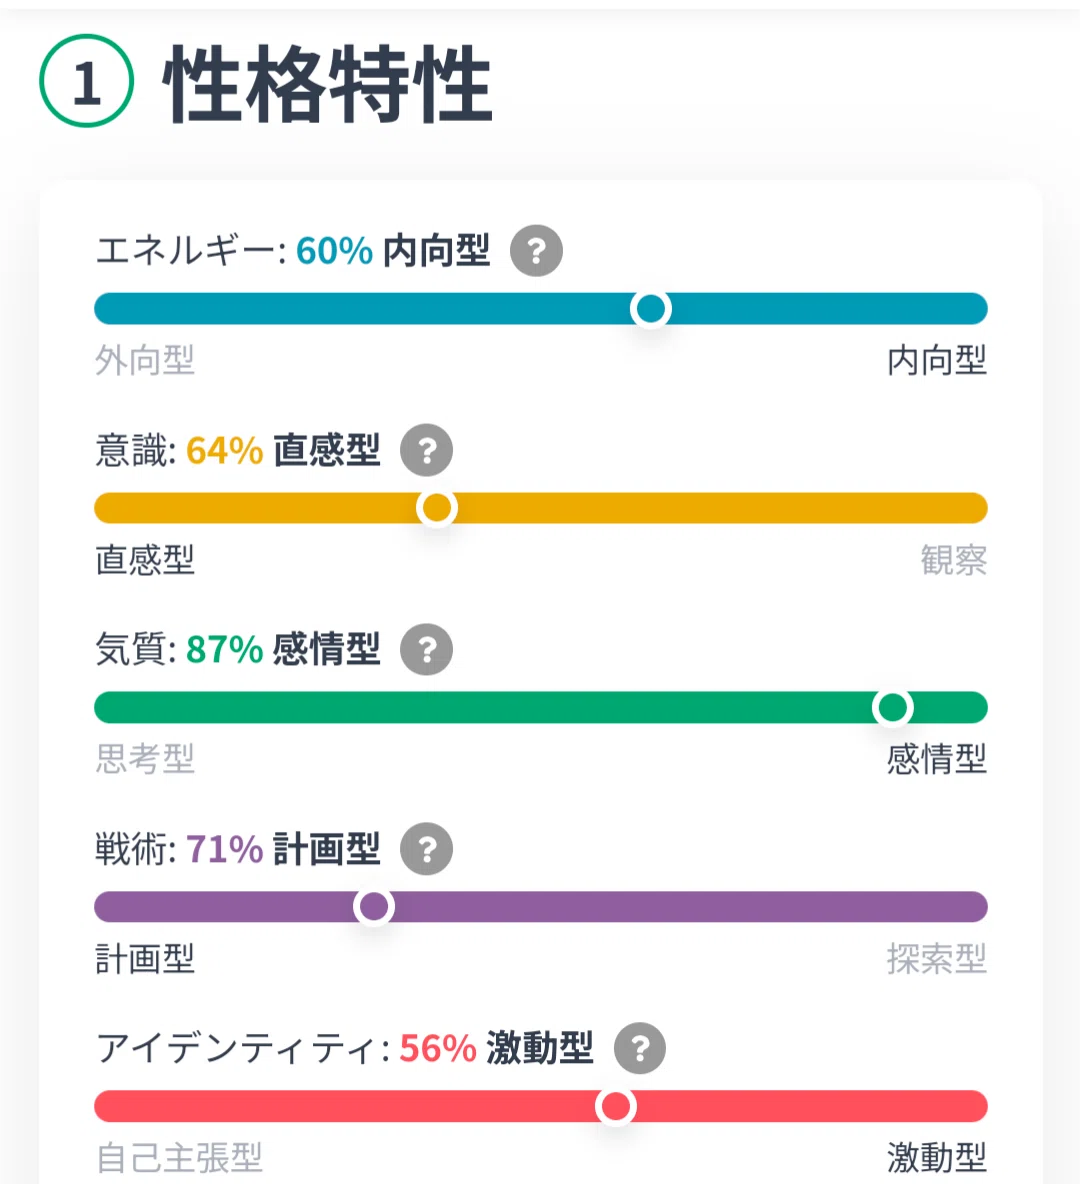The height and width of the screenshot is (1184, 1080).
Task: Click the 71% 計画型 result text
Action: click(283, 849)
